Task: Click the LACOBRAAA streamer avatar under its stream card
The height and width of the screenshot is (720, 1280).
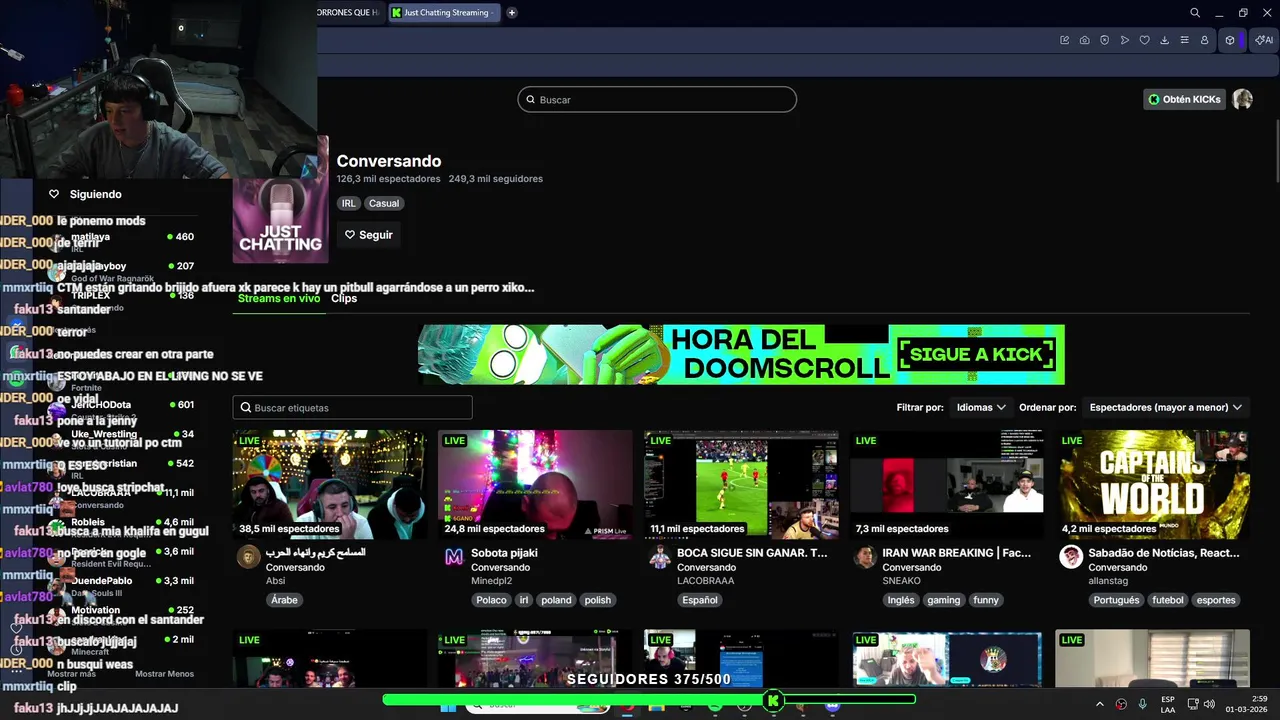Action: 660,557
